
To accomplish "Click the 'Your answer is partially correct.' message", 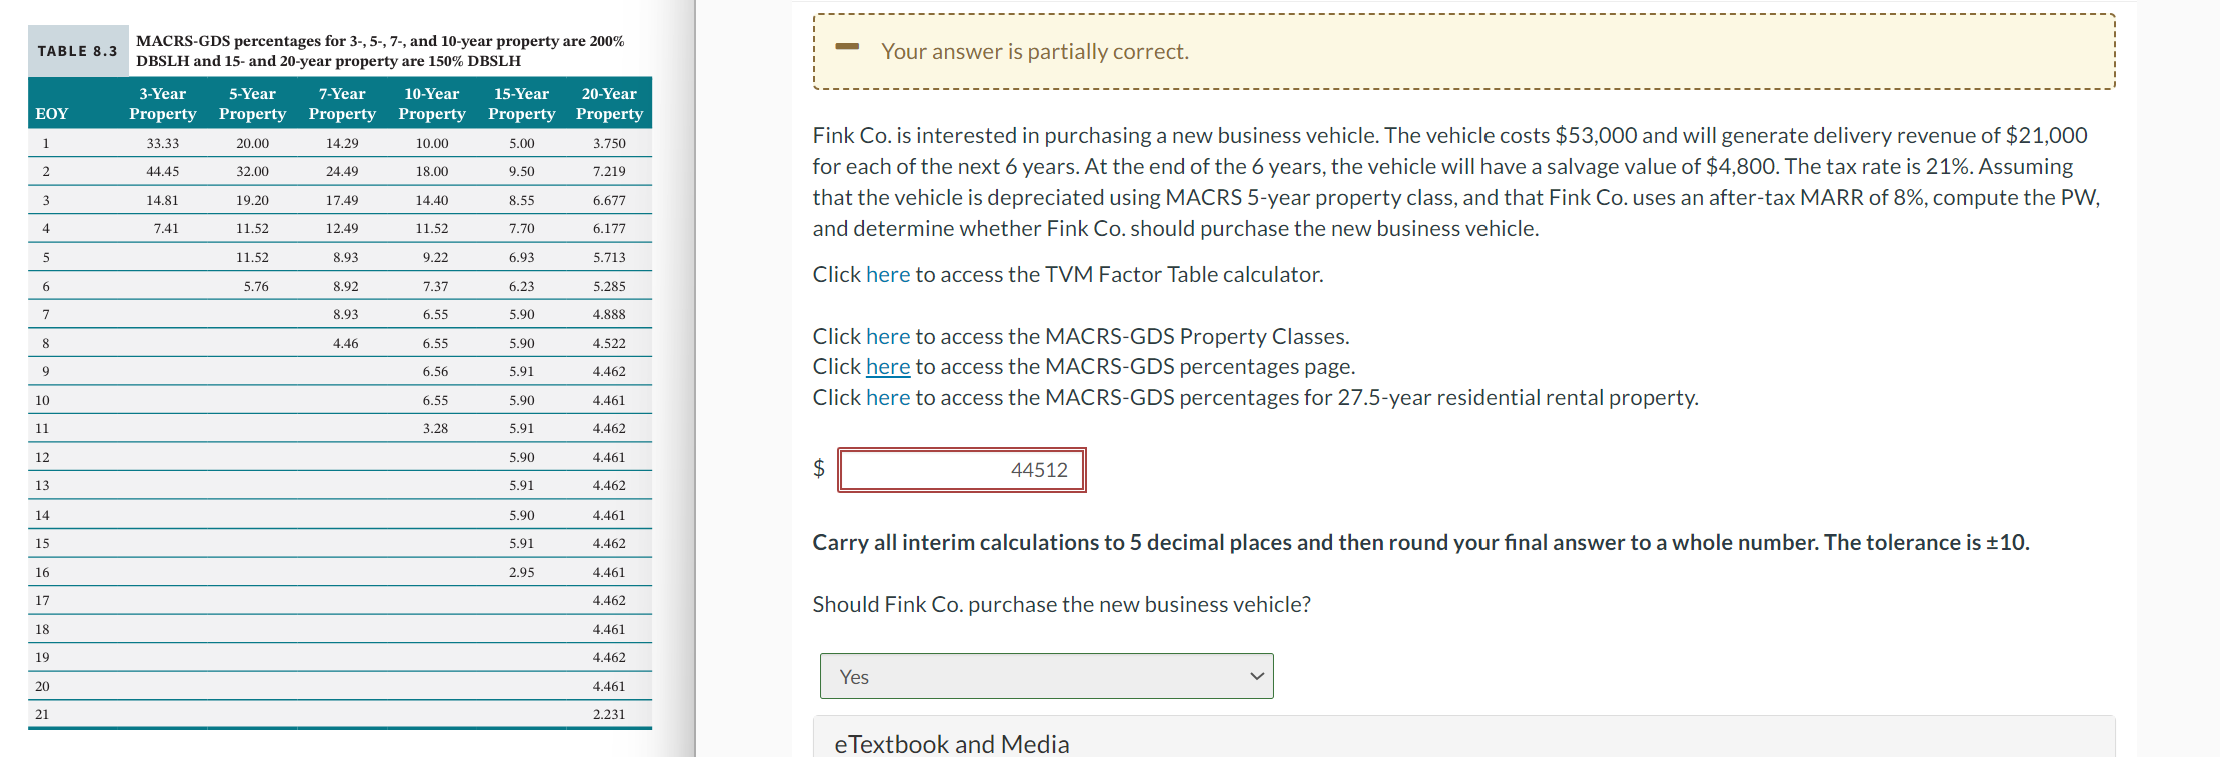I will point(1035,51).
